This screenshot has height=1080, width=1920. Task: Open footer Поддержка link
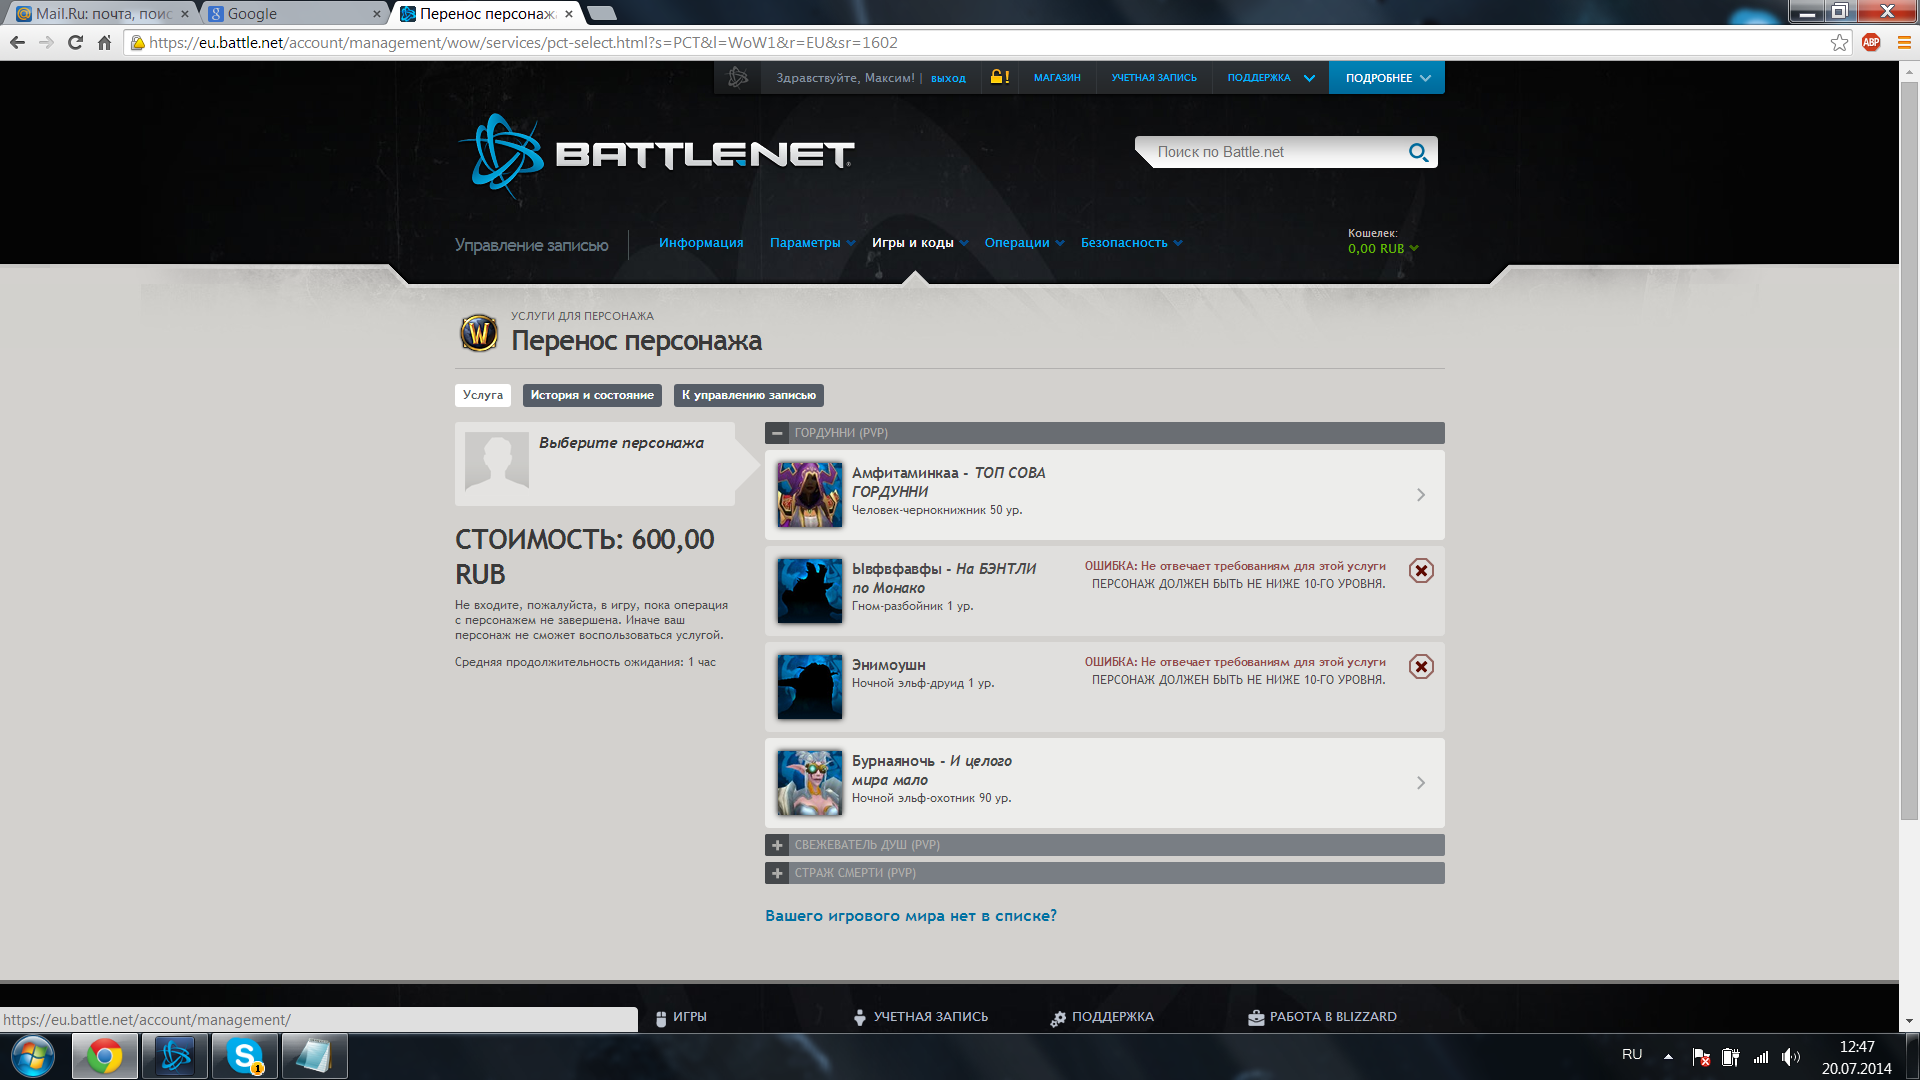(x=1102, y=1017)
